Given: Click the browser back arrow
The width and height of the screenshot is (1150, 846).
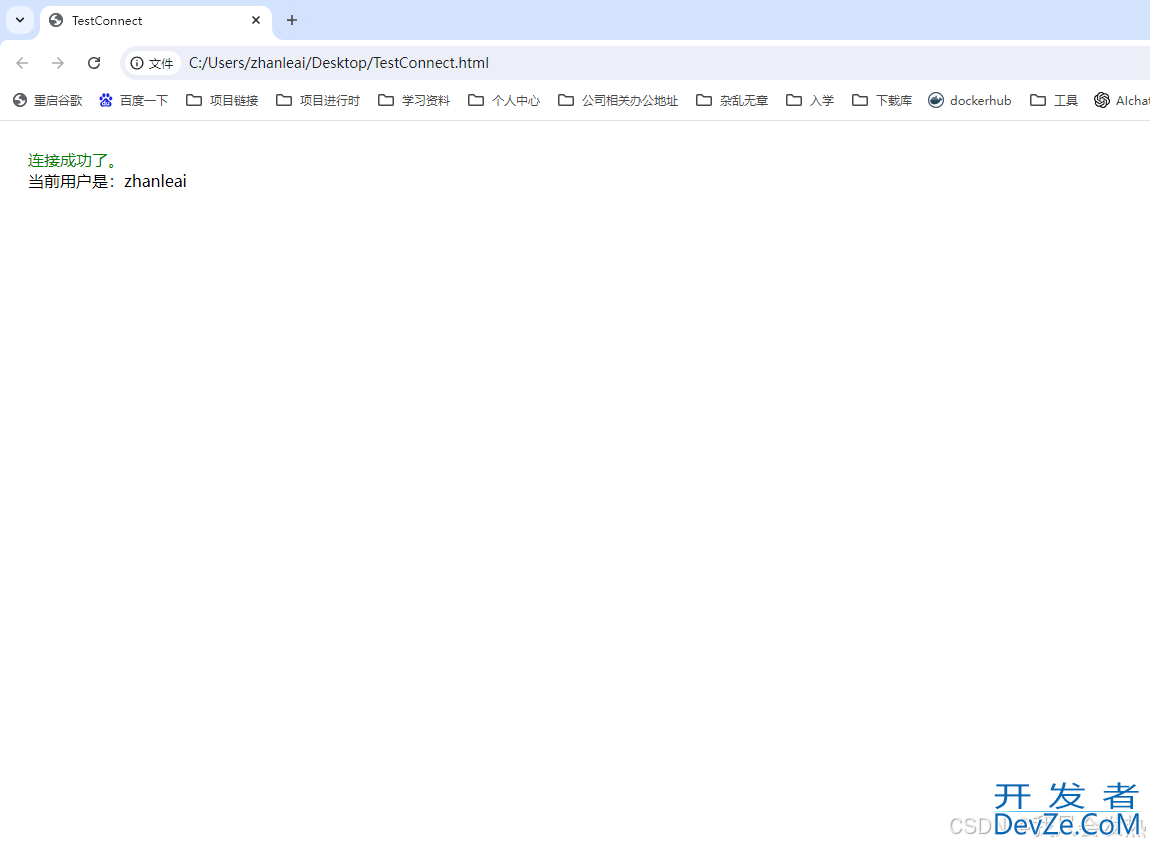Looking at the screenshot, I should coord(22,63).
